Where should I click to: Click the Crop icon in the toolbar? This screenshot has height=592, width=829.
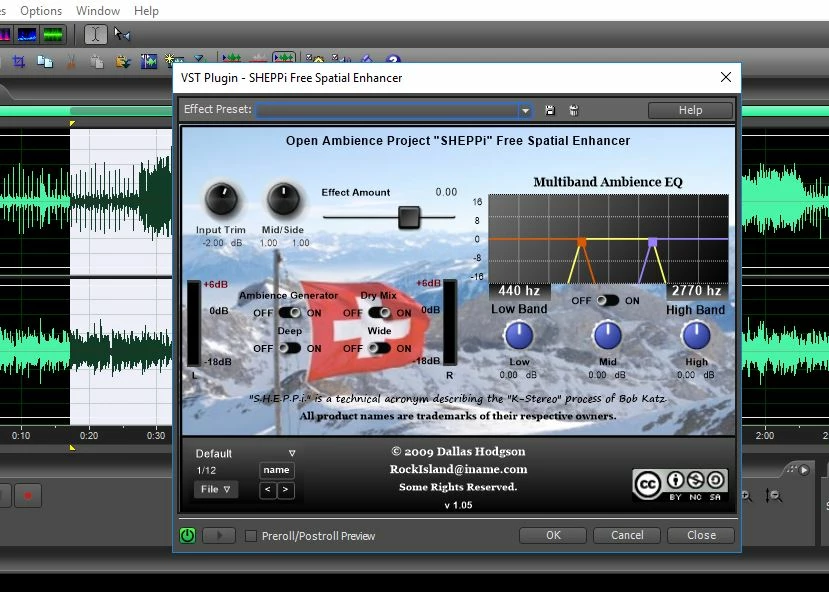click(19, 62)
